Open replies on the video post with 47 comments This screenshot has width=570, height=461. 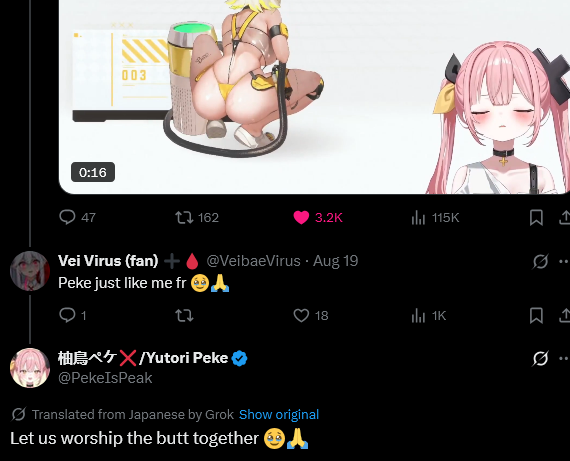click(x=77, y=217)
